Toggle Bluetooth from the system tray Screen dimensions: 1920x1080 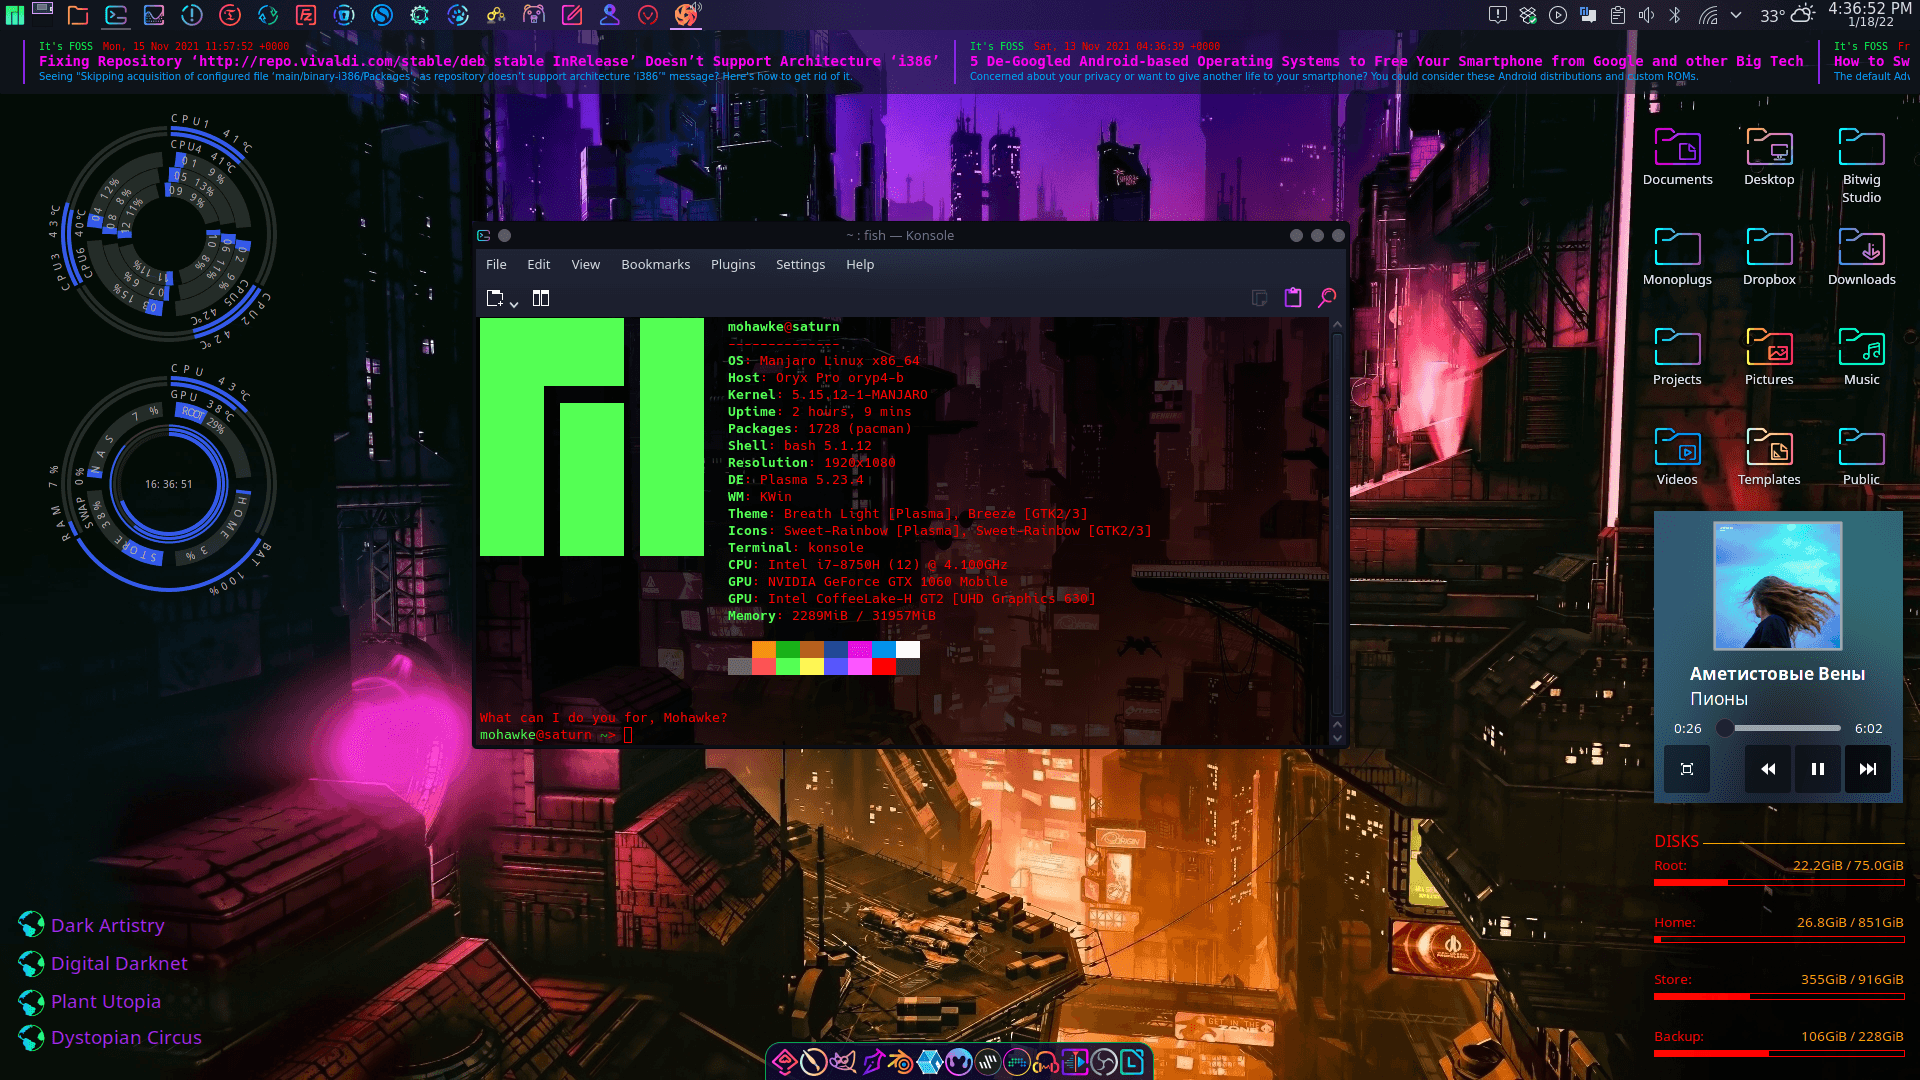point(1675,15)
